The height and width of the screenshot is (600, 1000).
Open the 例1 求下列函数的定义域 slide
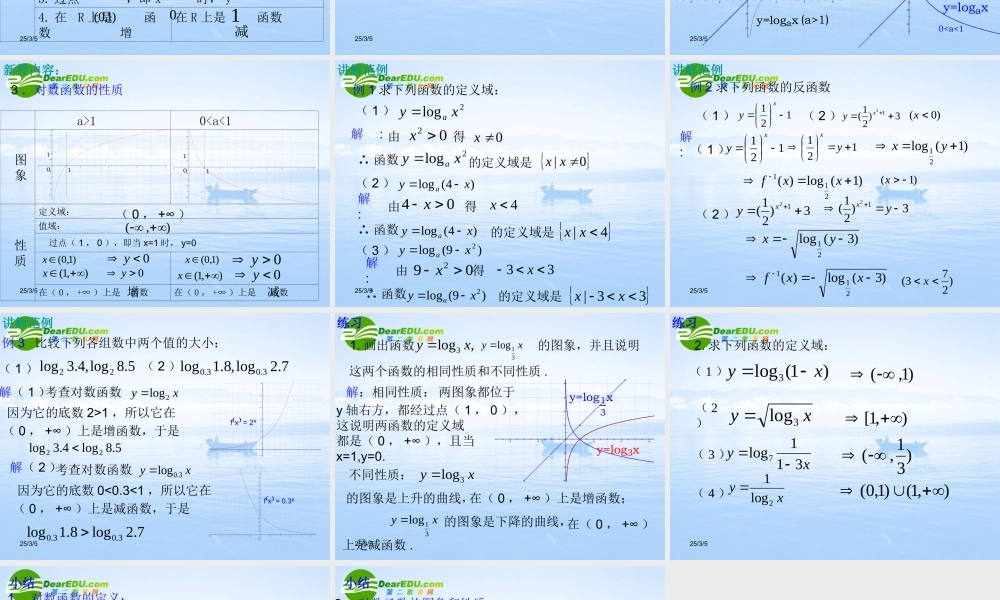(499, 184)
